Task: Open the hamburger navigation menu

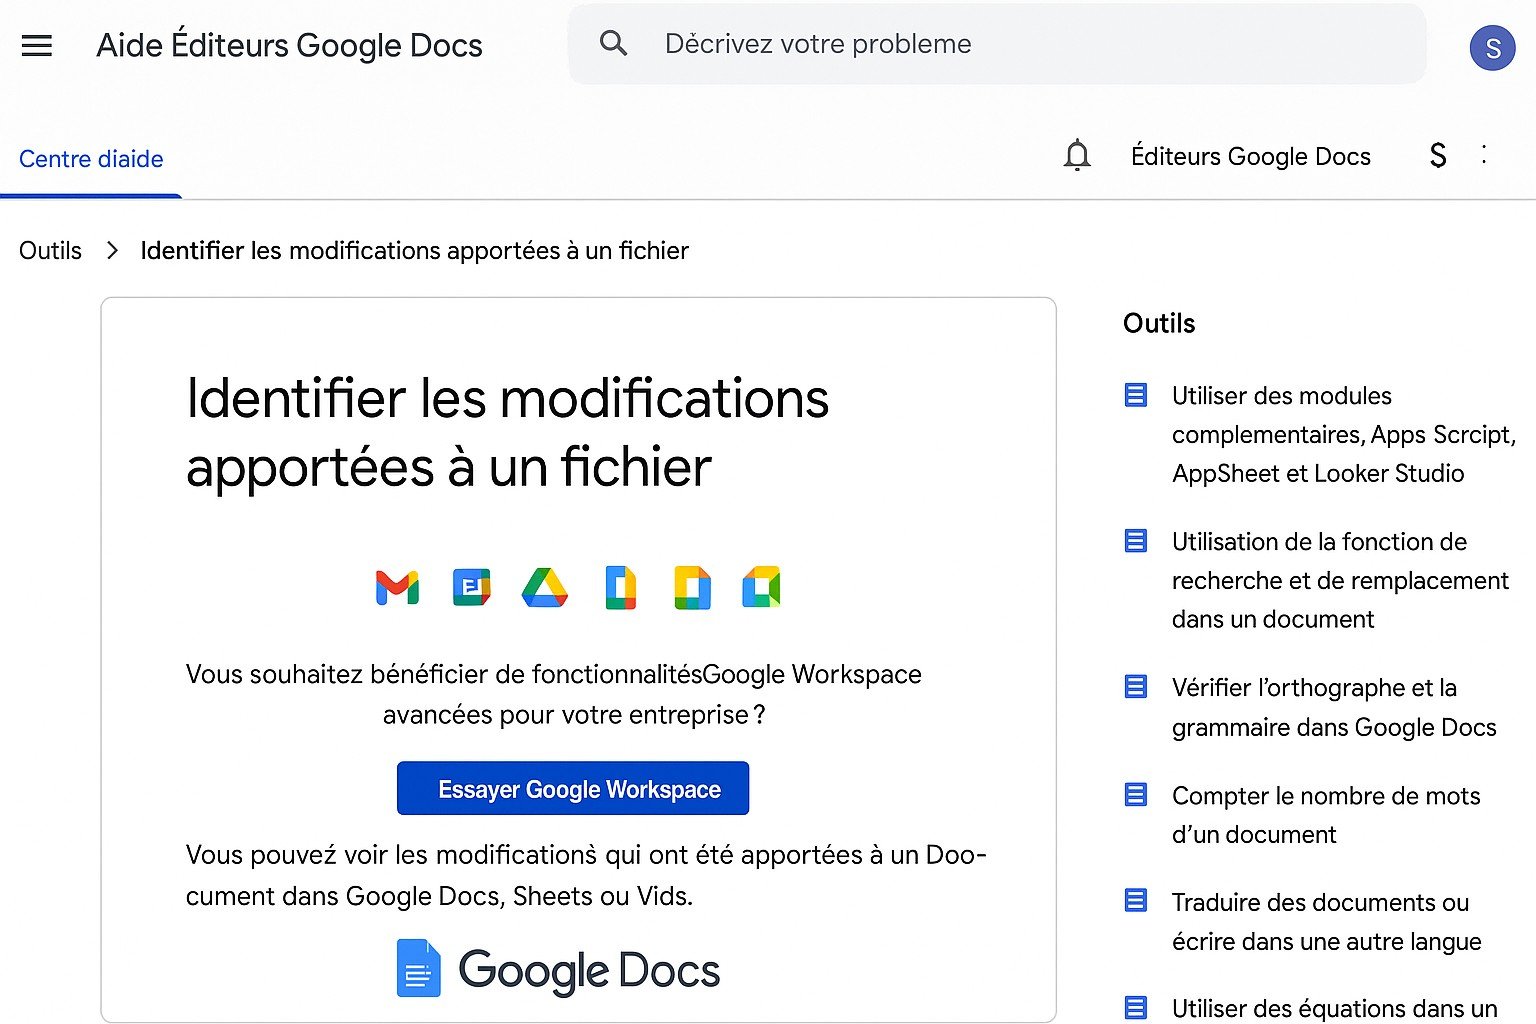Action: click(37, 45)
